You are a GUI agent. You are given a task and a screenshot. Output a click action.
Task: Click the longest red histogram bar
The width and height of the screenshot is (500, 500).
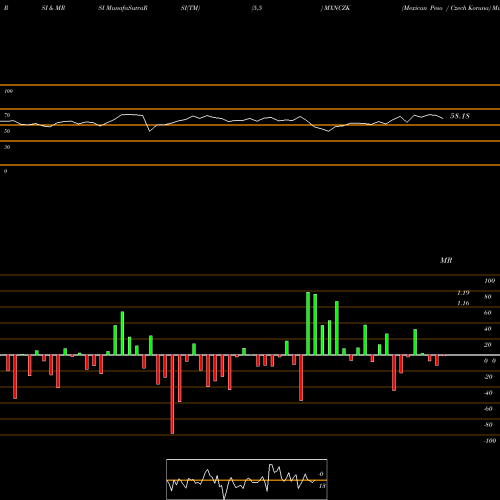[172, 394]
